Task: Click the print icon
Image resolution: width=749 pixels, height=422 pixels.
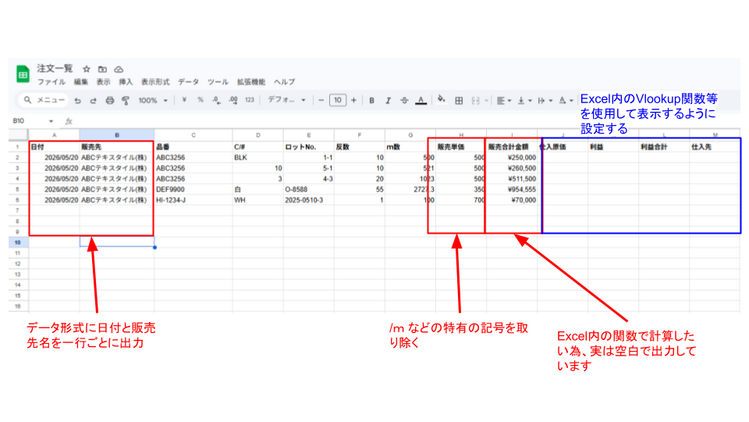Action: 110,100
